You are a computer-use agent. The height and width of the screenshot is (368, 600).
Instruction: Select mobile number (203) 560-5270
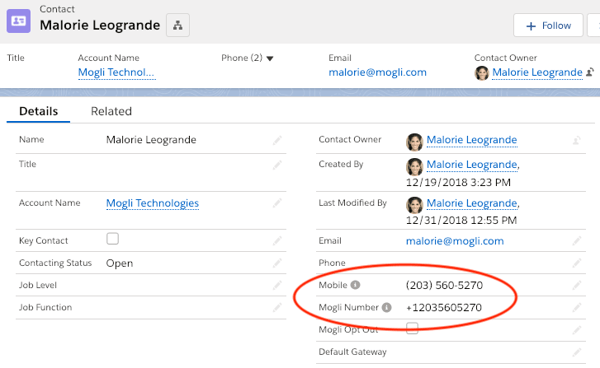point(444,285)
